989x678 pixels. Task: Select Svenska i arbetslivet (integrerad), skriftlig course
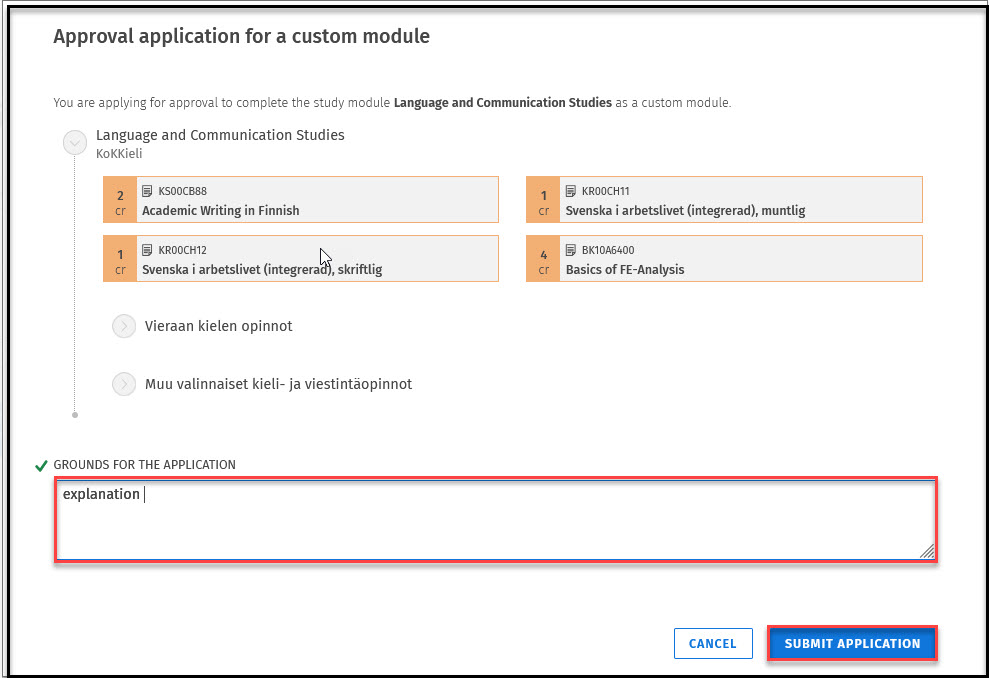(262, 270)
